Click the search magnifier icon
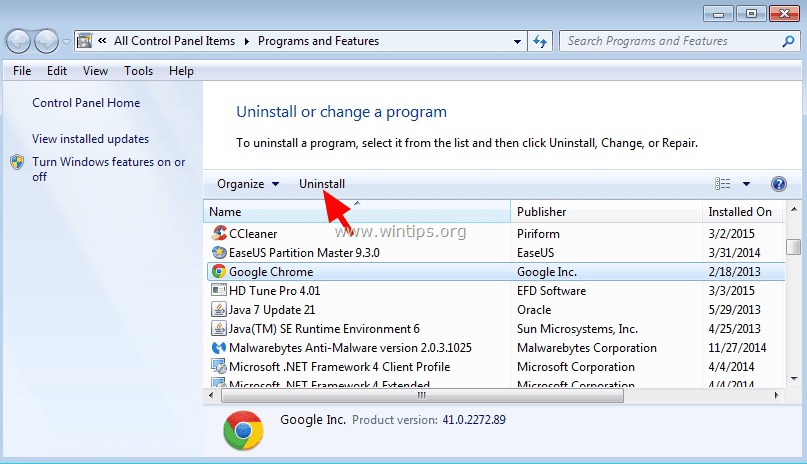The height and width of the screenshot is (464, 807). point(788,41)
